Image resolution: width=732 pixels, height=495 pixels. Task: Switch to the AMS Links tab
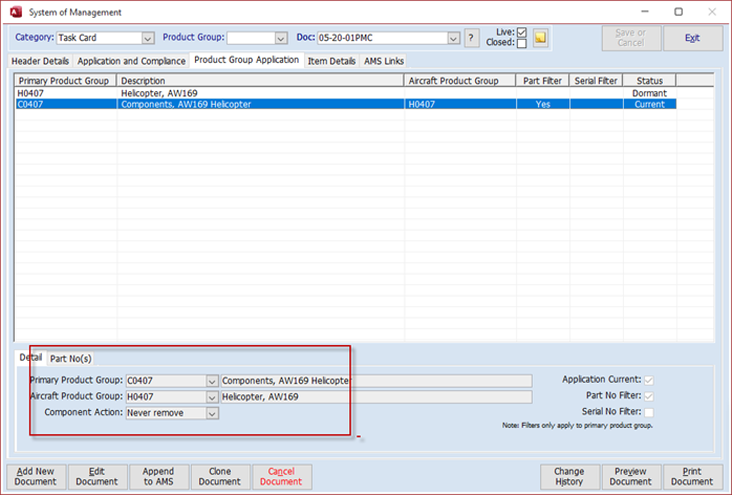pos(384,61)
